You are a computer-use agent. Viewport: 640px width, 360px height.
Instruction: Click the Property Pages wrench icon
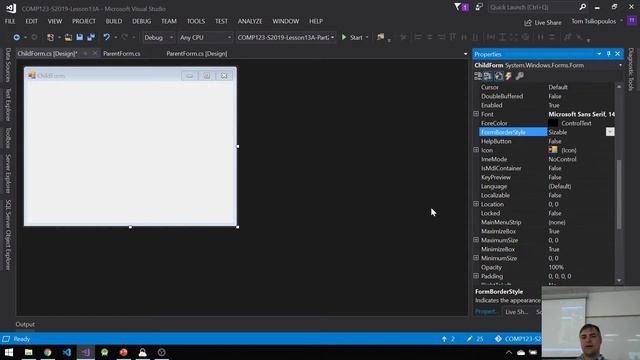(520, 76)
